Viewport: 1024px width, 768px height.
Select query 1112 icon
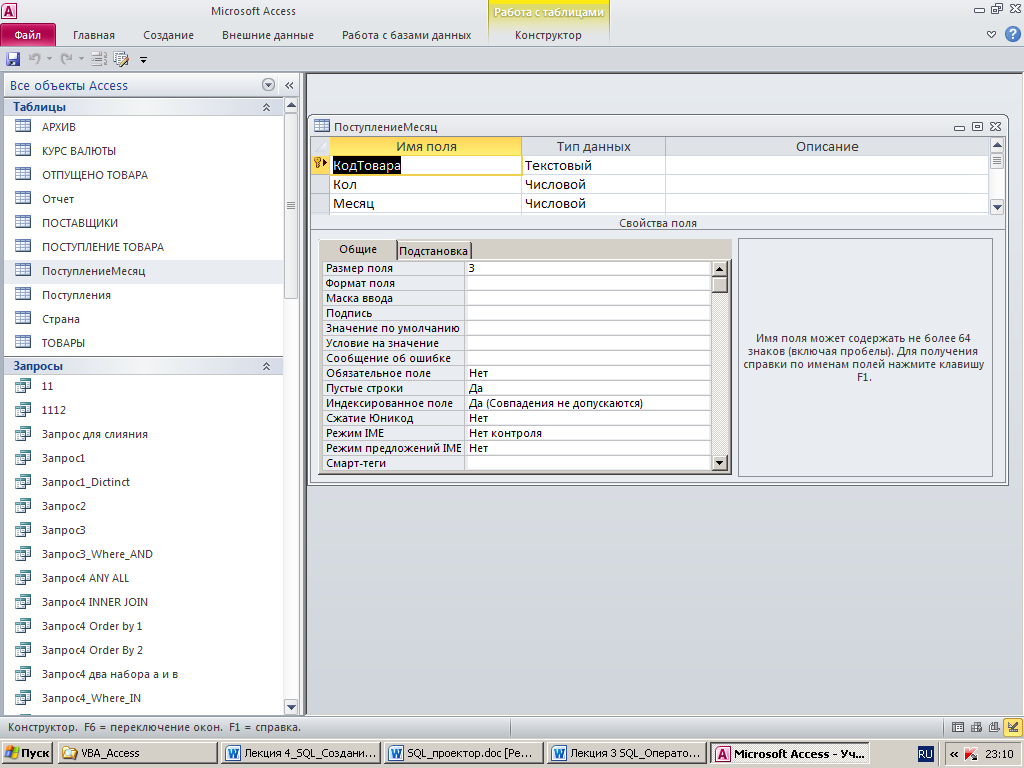pos(23,409)
